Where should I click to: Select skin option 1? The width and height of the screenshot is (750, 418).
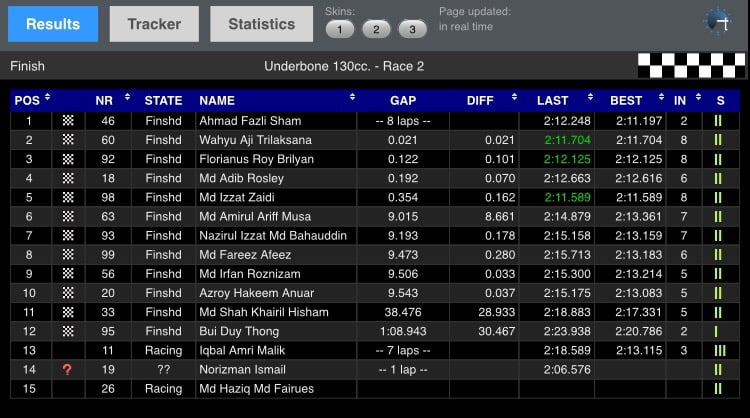(341, 29)
